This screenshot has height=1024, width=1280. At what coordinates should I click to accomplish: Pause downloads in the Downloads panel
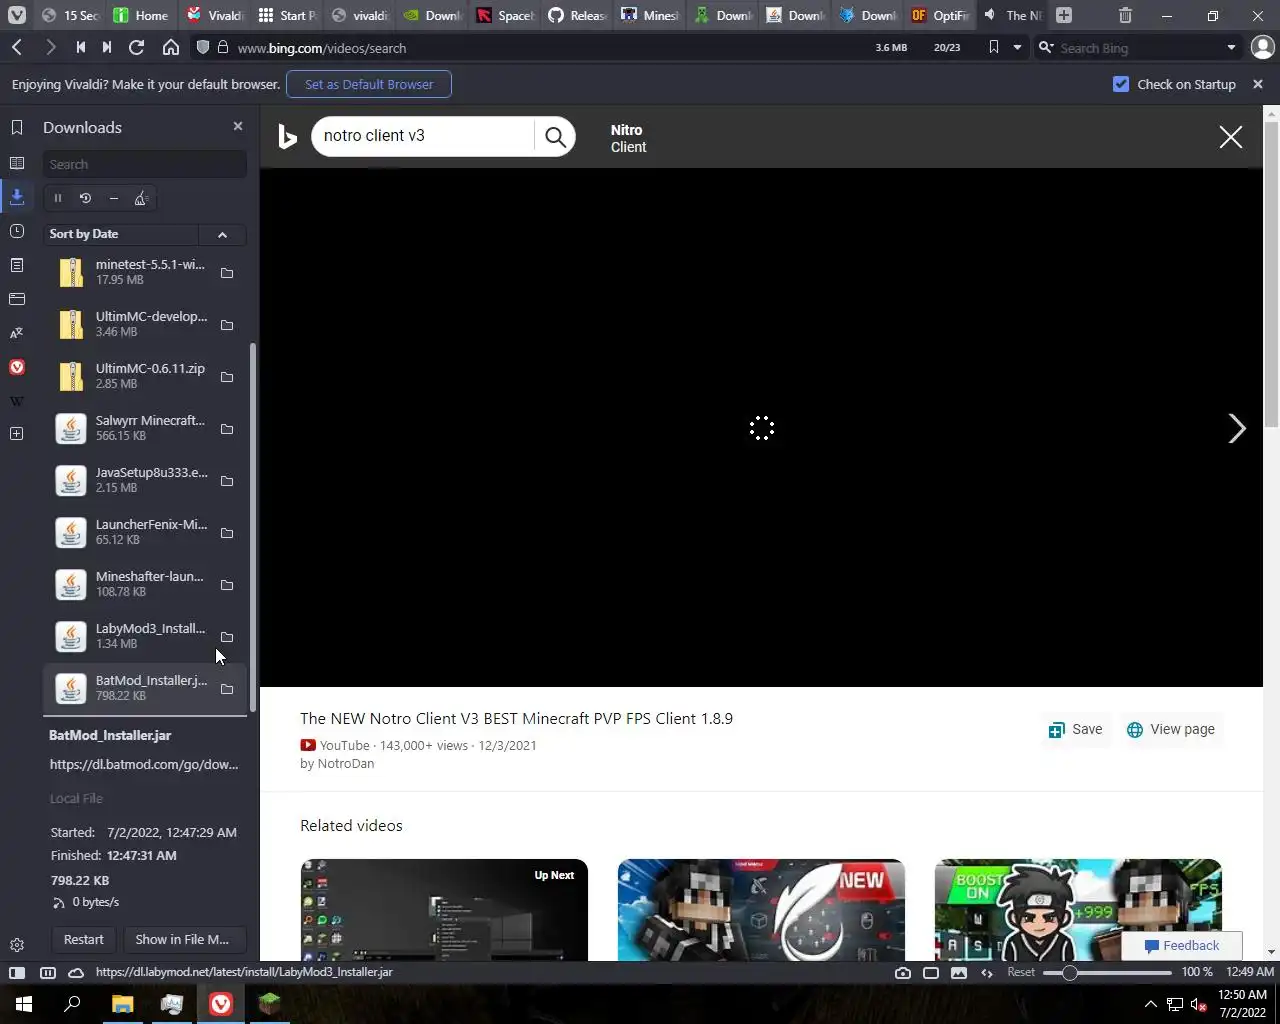[58, 198]
